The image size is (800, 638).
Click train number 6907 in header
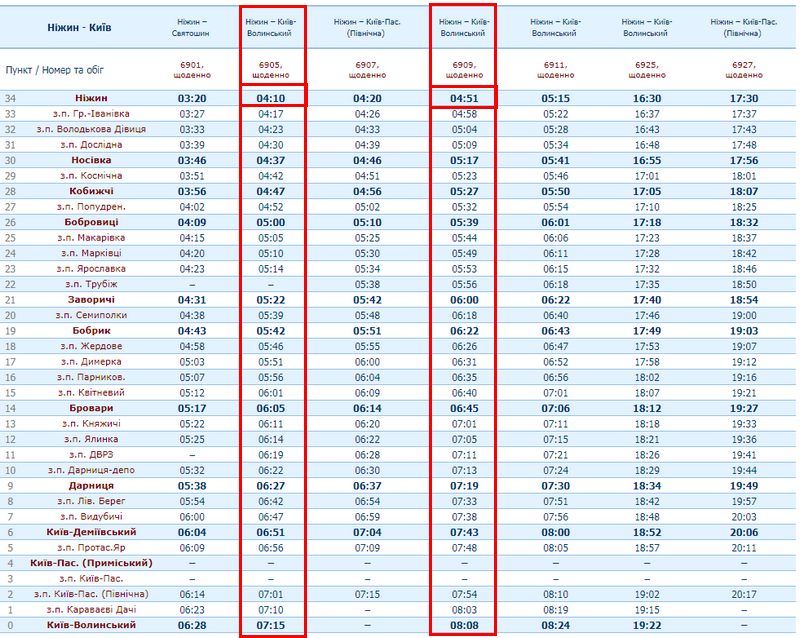click(x=367, y=64)
